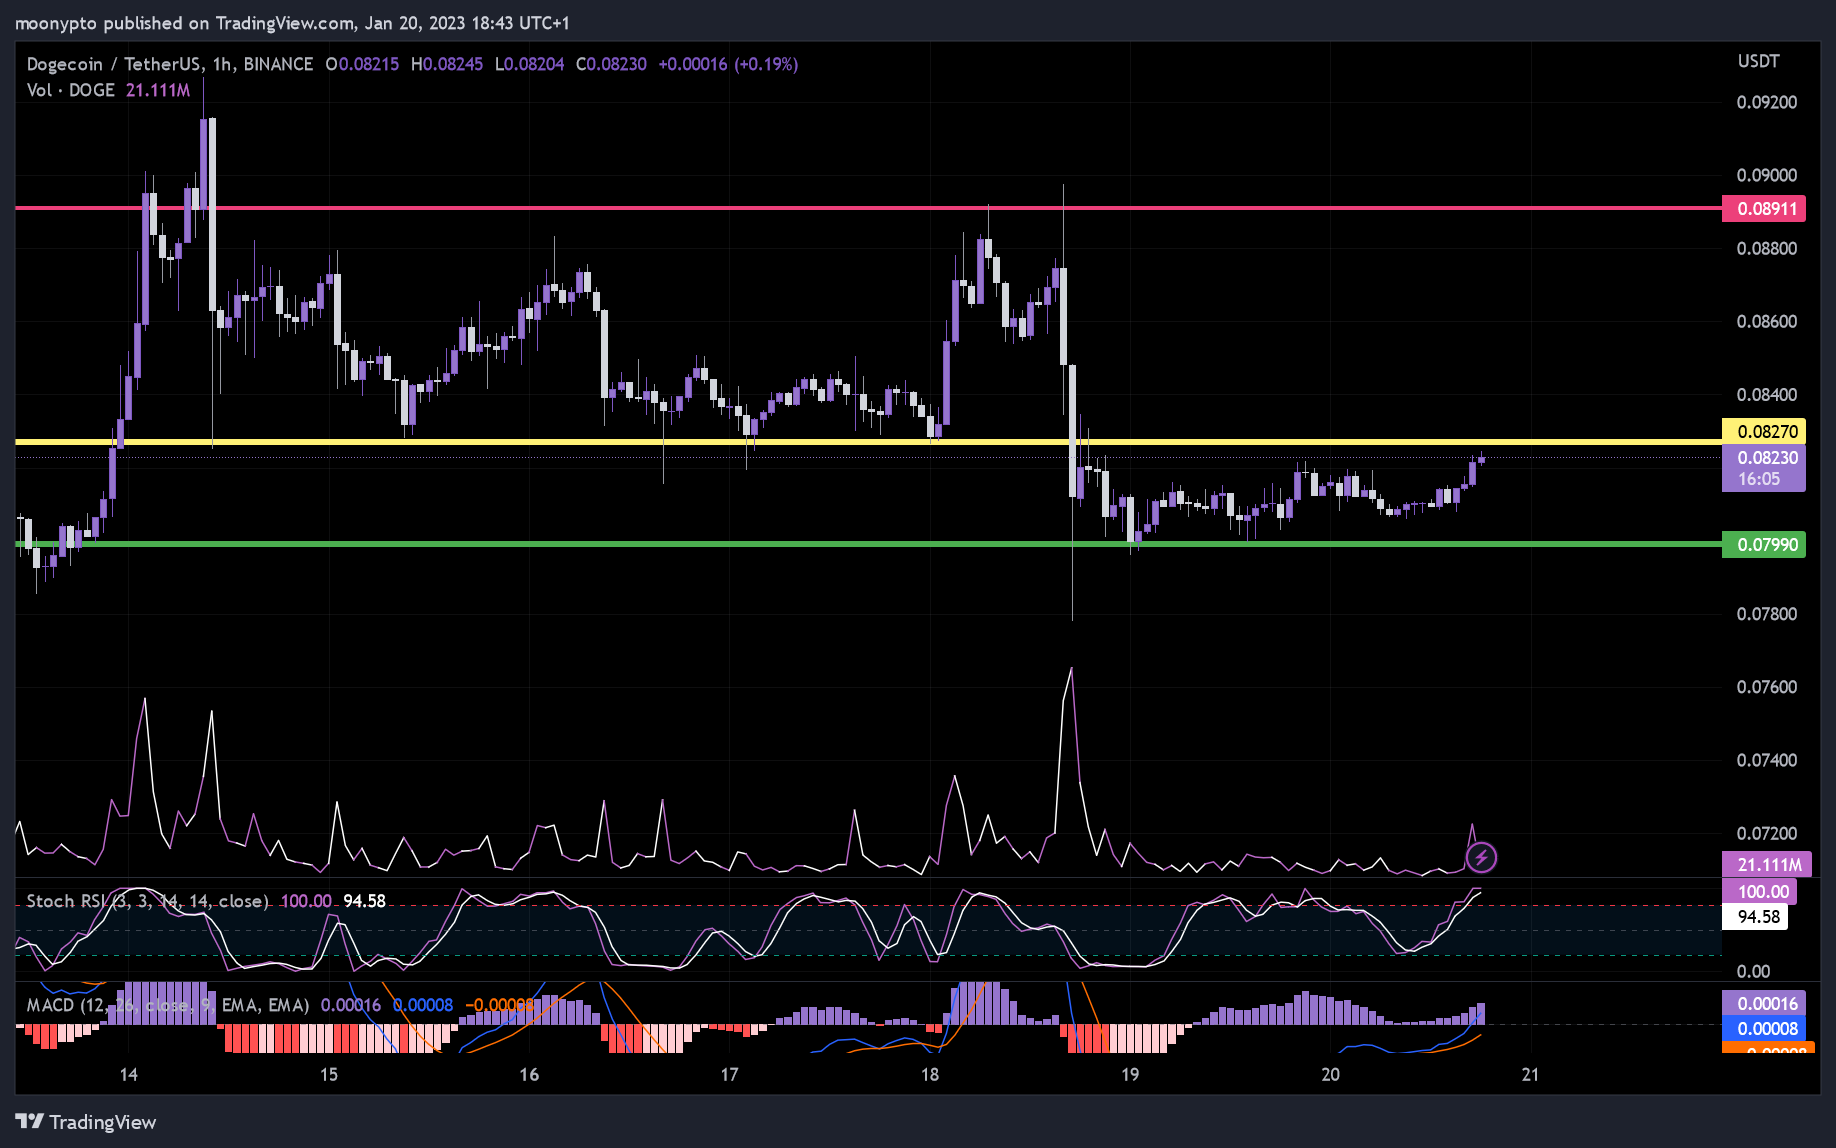Image resolution: width=1836 pixels, height=1148 pixels.
Task: Click the low value L0.08204
Action: click(530, 64)
